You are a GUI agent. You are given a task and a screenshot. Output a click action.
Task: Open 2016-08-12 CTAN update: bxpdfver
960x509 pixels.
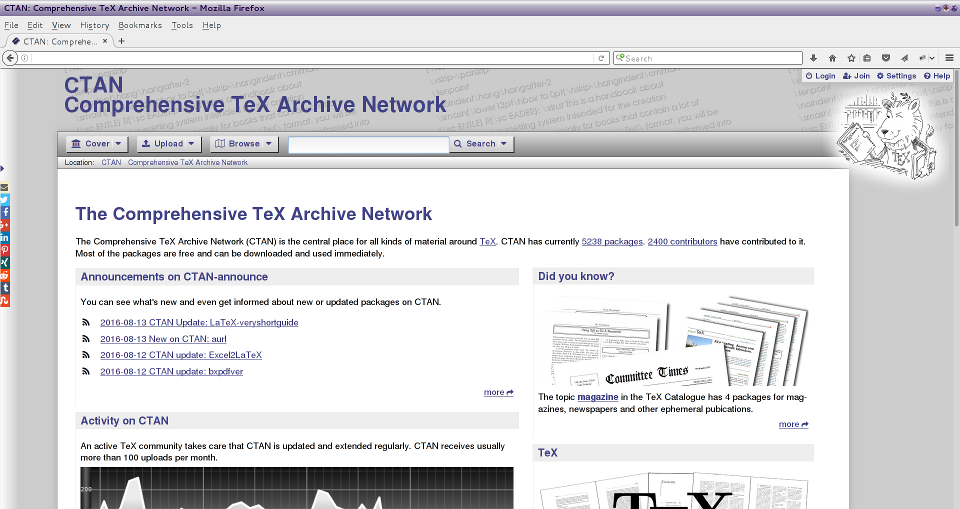tap(171, 371)
